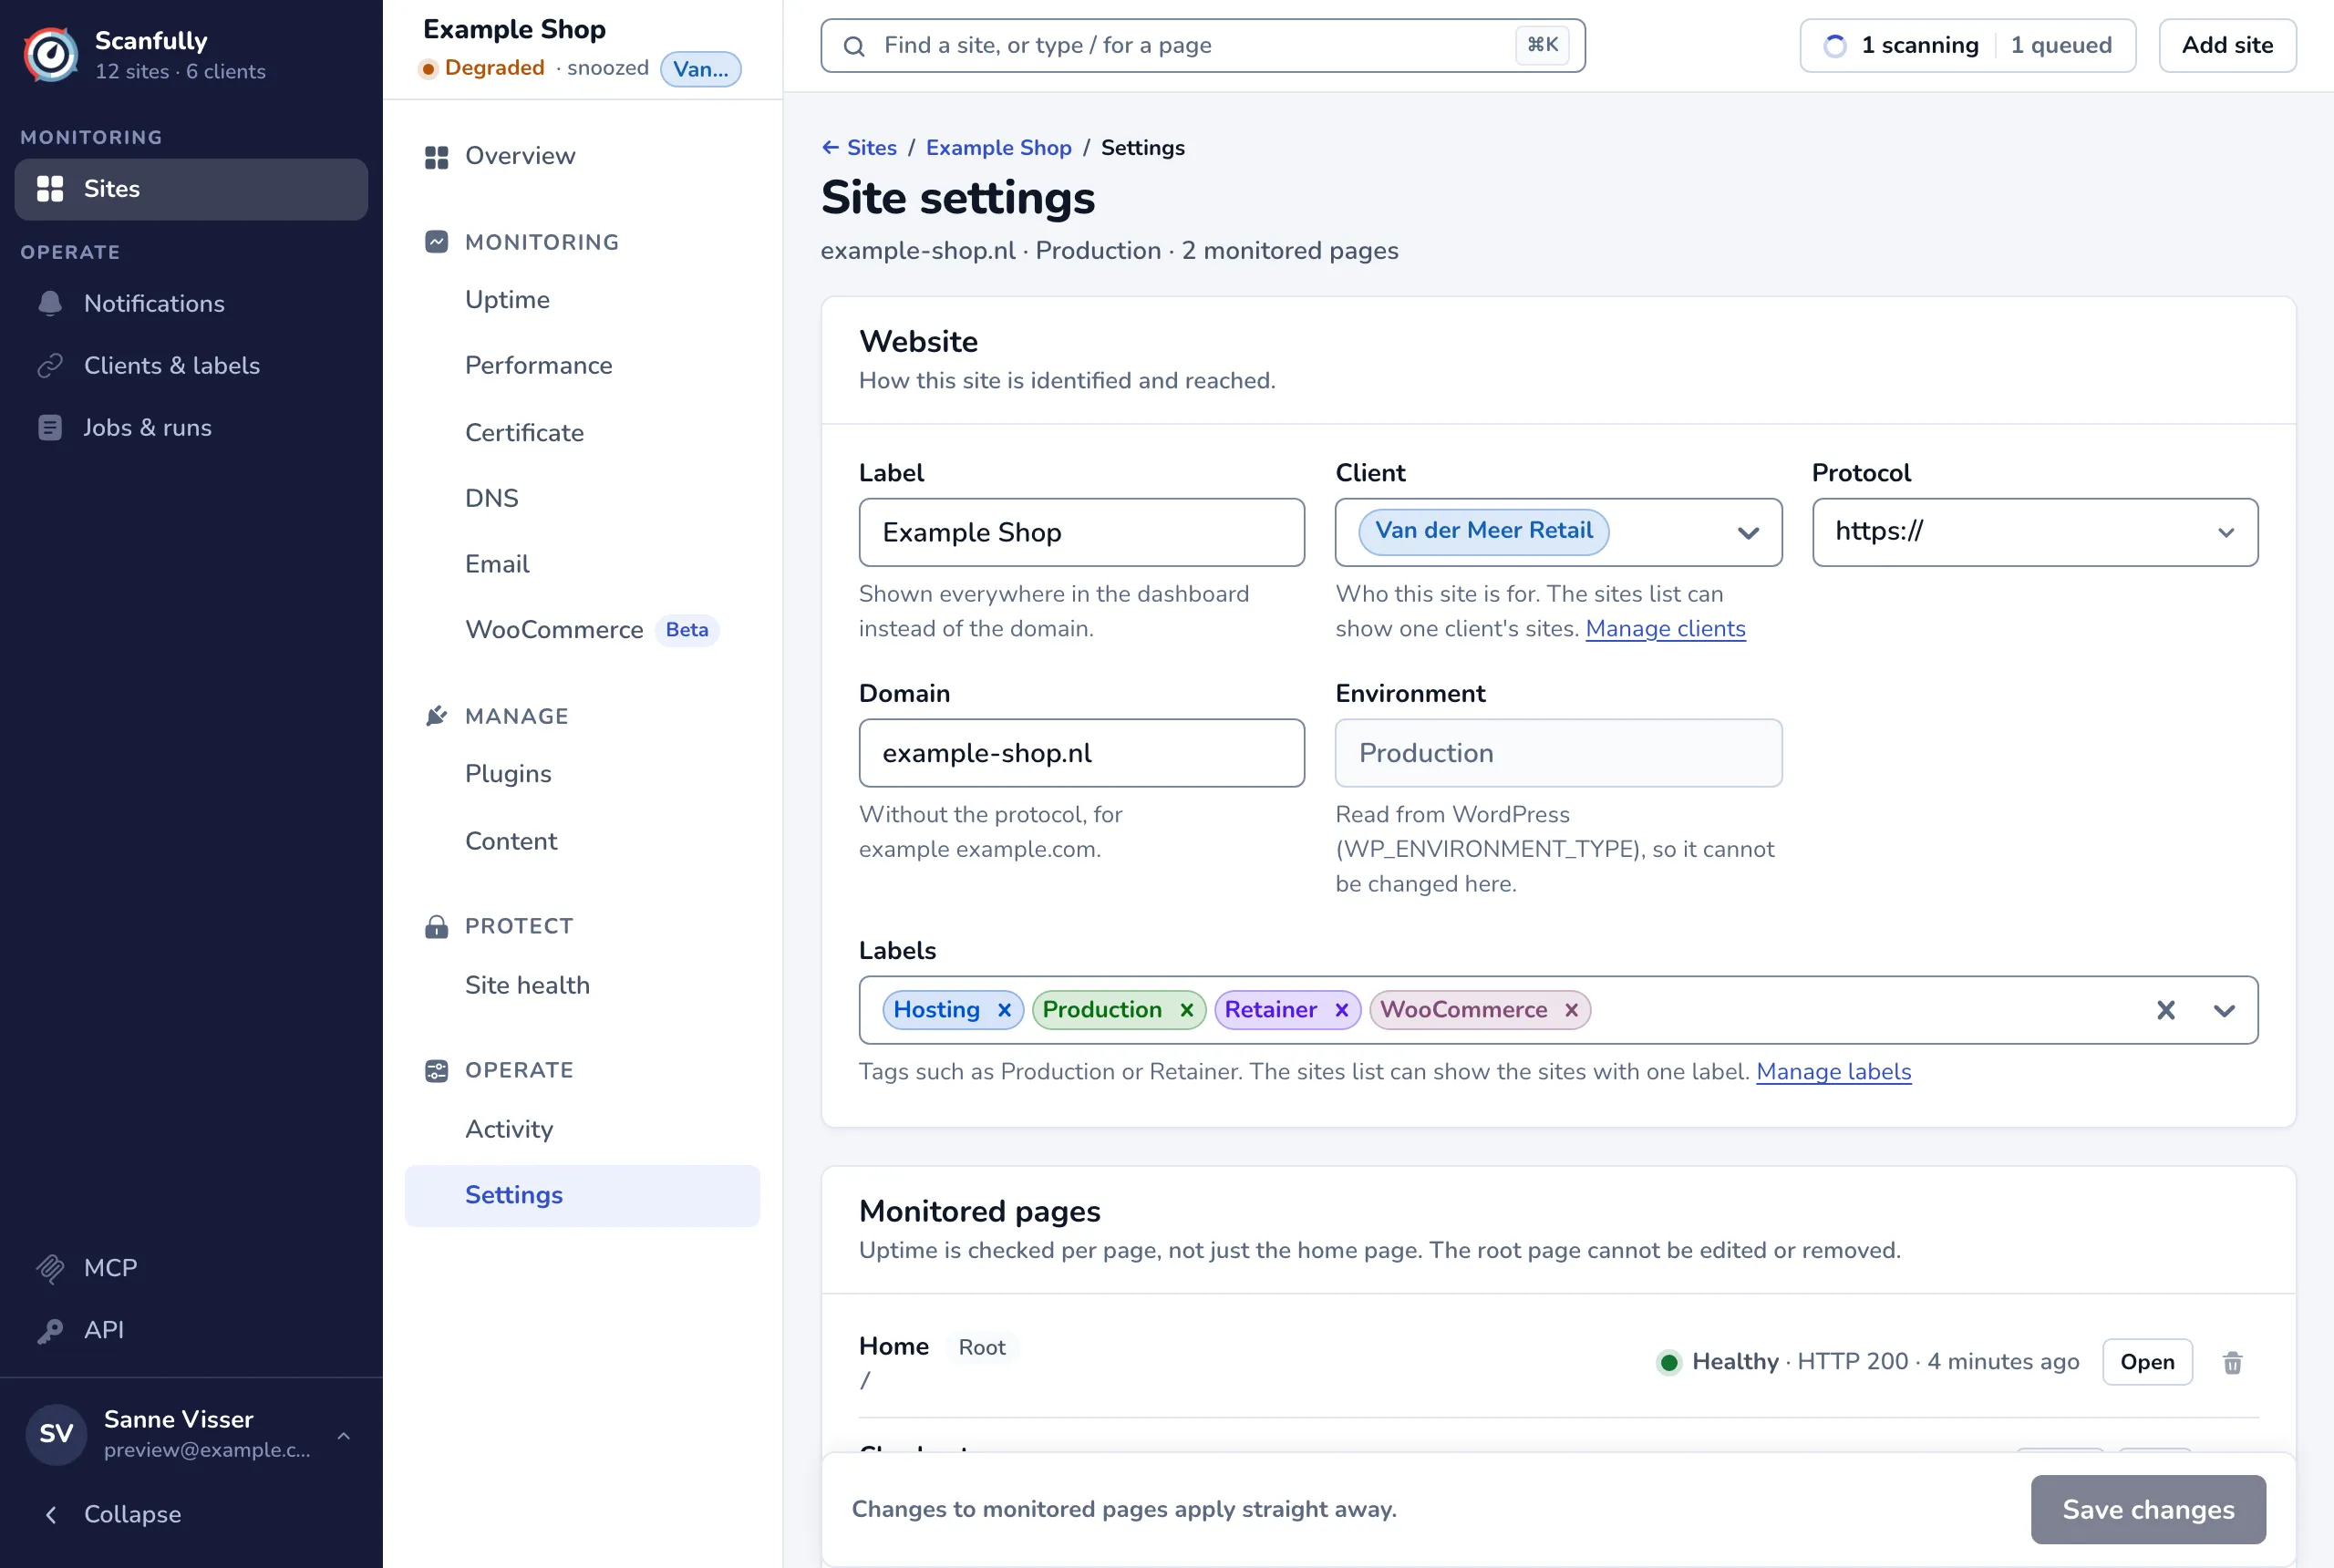Screen dimensions: 2334x1568
Task: Expand the Sanne Visser account menu
Action: point(191,1435)
